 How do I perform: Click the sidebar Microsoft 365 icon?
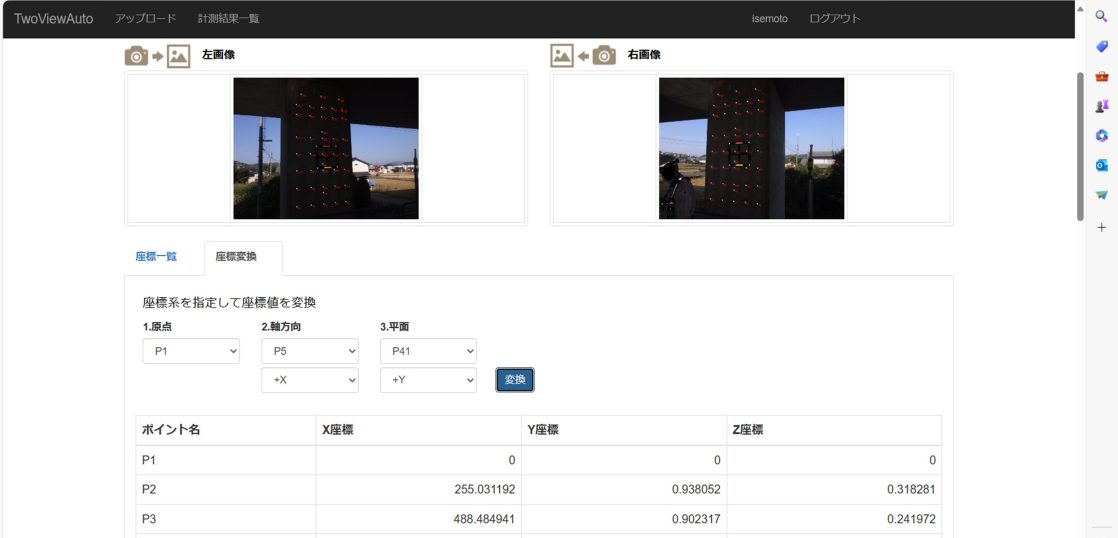pos(1102,135)
